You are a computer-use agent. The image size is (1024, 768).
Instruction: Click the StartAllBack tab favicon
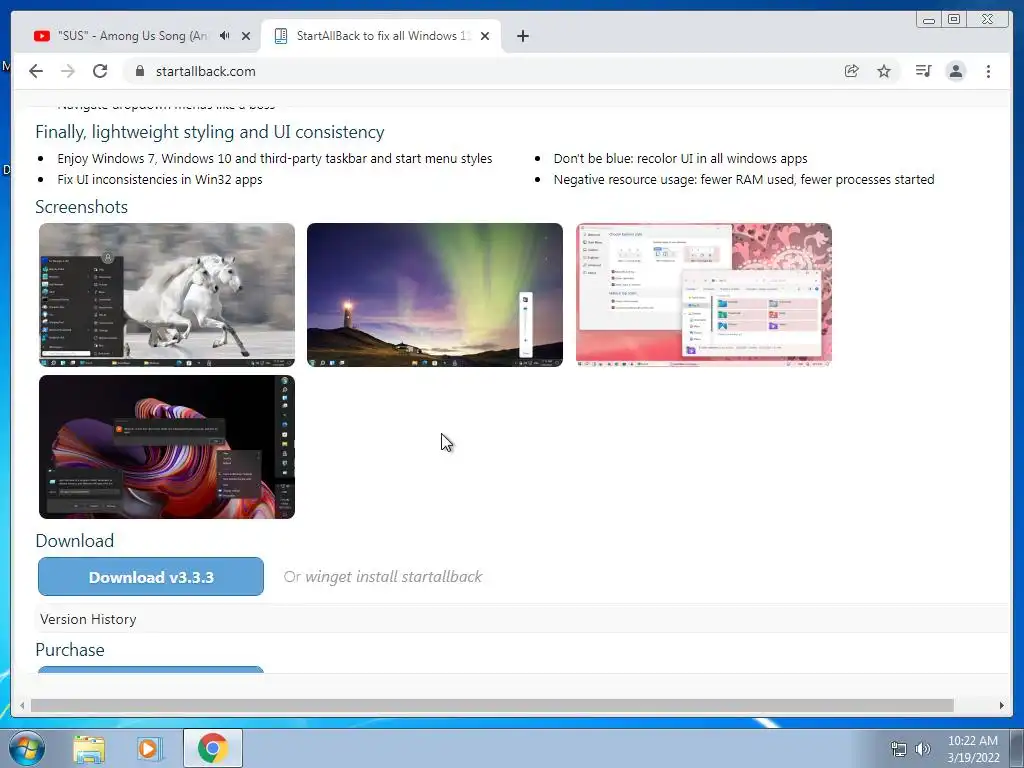281,36
